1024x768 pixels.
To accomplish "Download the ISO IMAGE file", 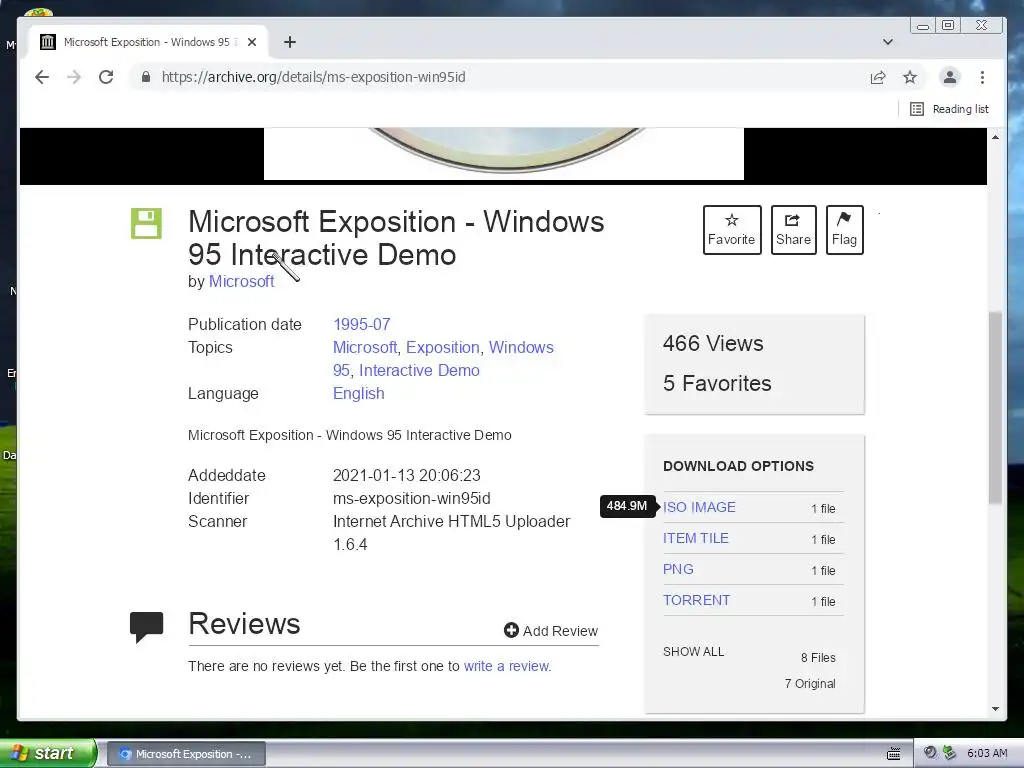I will (699, 507).
